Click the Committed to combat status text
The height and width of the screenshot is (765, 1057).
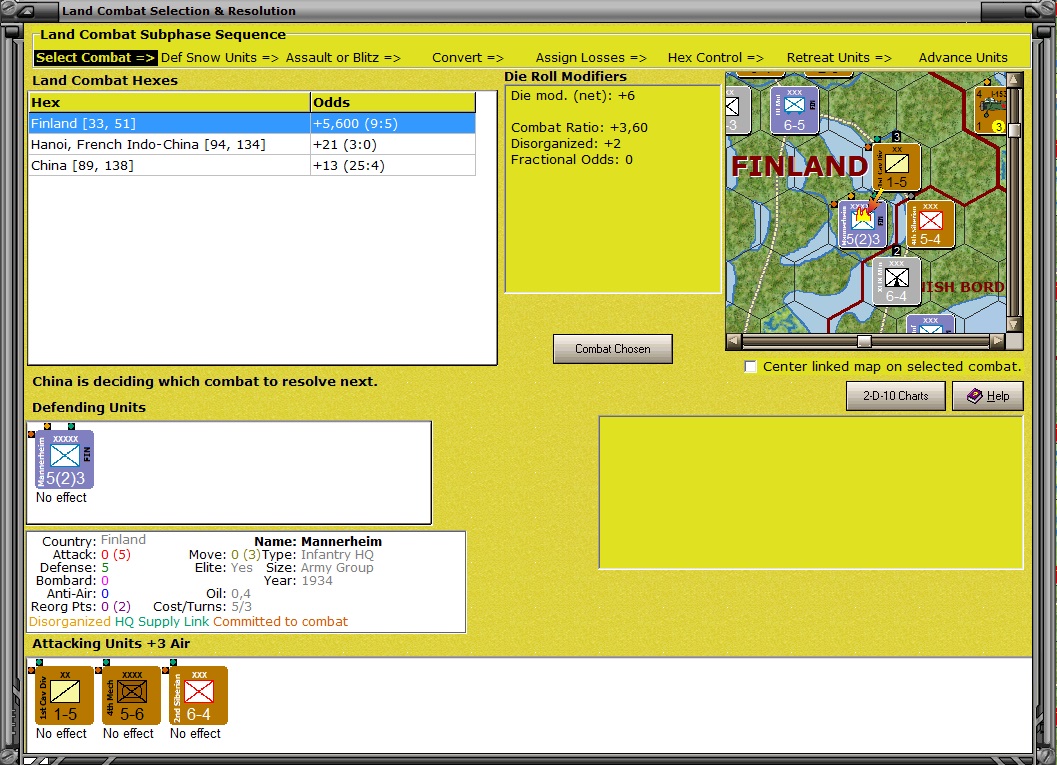280,621
